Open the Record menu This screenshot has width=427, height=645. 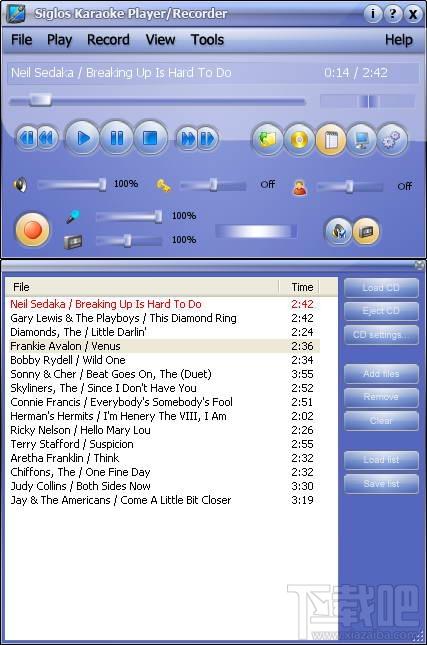(x=108, y=40)
